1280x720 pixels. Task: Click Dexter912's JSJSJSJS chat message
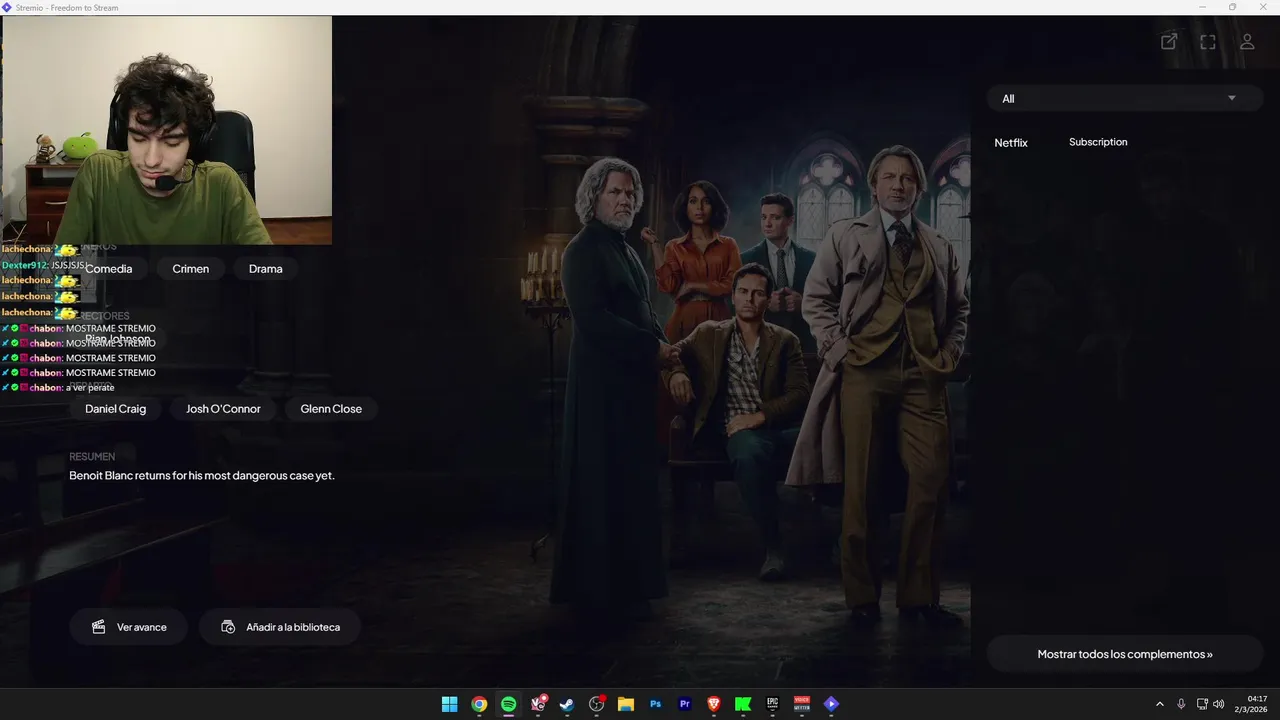click(x=70, y=265)
